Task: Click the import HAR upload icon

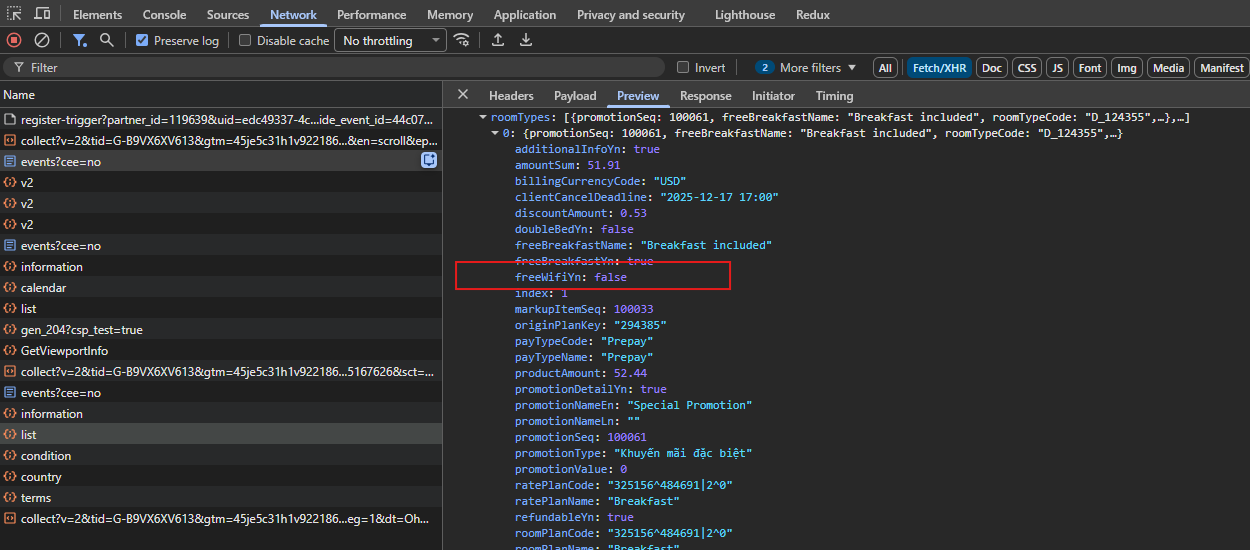Action: pos(498,40)
